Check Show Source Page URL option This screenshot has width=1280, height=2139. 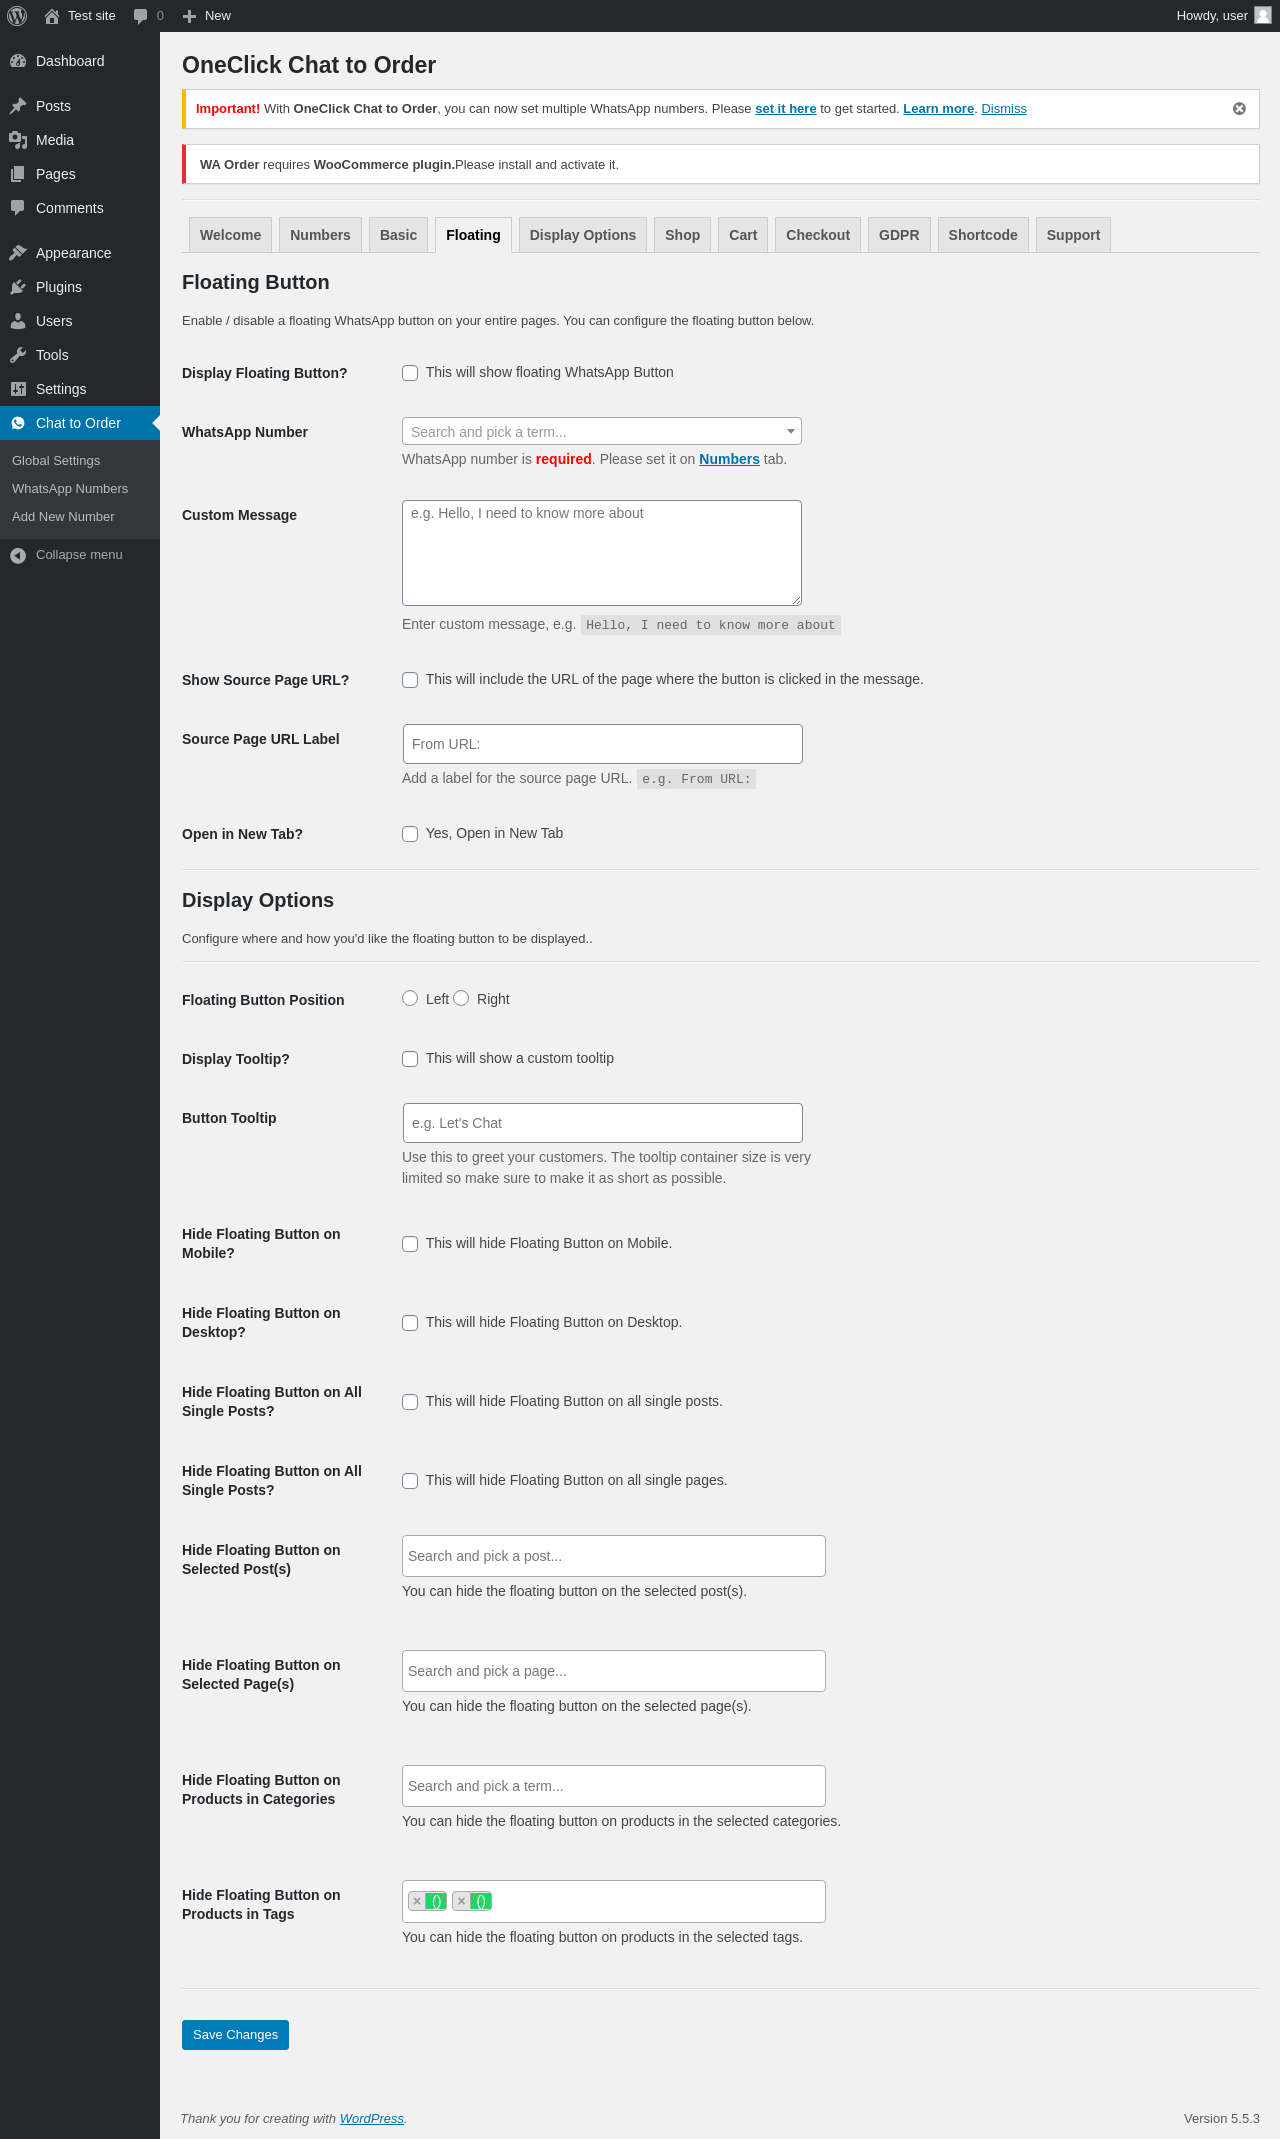(x=410, y=680)
